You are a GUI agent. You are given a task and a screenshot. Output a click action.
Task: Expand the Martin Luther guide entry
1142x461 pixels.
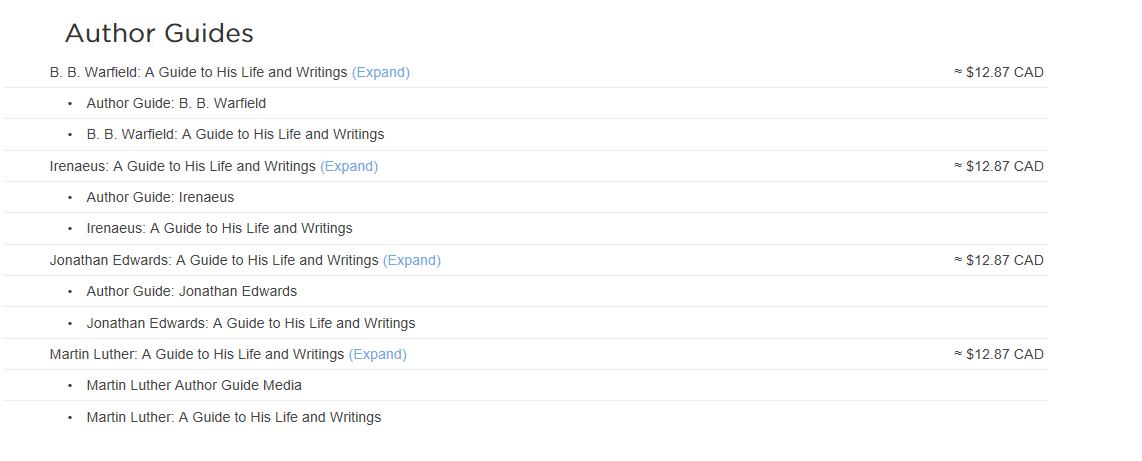377,354
